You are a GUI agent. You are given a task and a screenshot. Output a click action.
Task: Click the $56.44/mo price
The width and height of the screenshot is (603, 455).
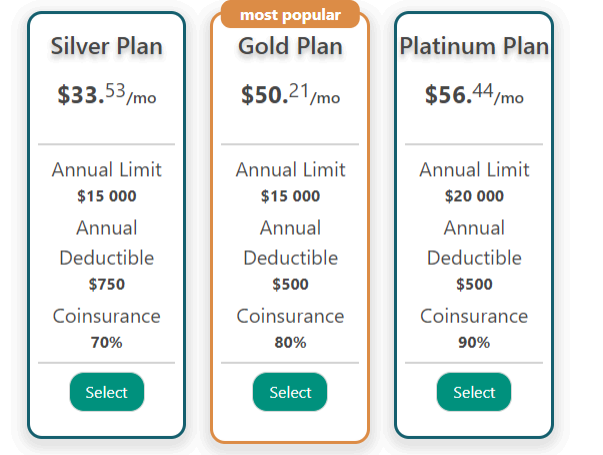[474, 95]
